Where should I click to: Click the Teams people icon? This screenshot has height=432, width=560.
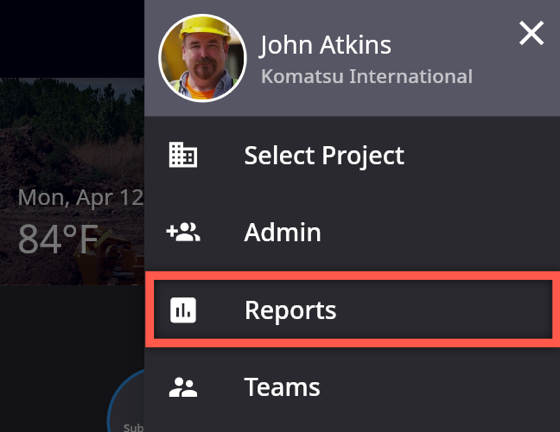click(x=183, y=387)
